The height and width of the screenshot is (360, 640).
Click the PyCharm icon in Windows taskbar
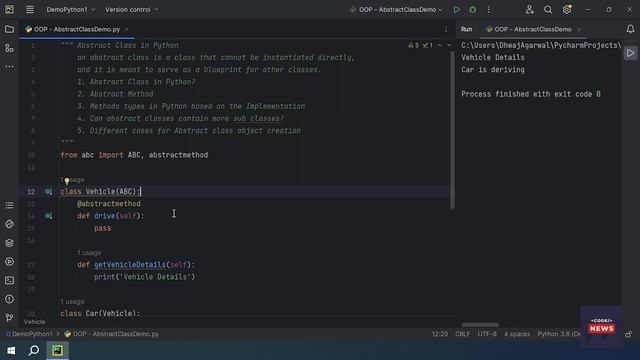(57, 350)
